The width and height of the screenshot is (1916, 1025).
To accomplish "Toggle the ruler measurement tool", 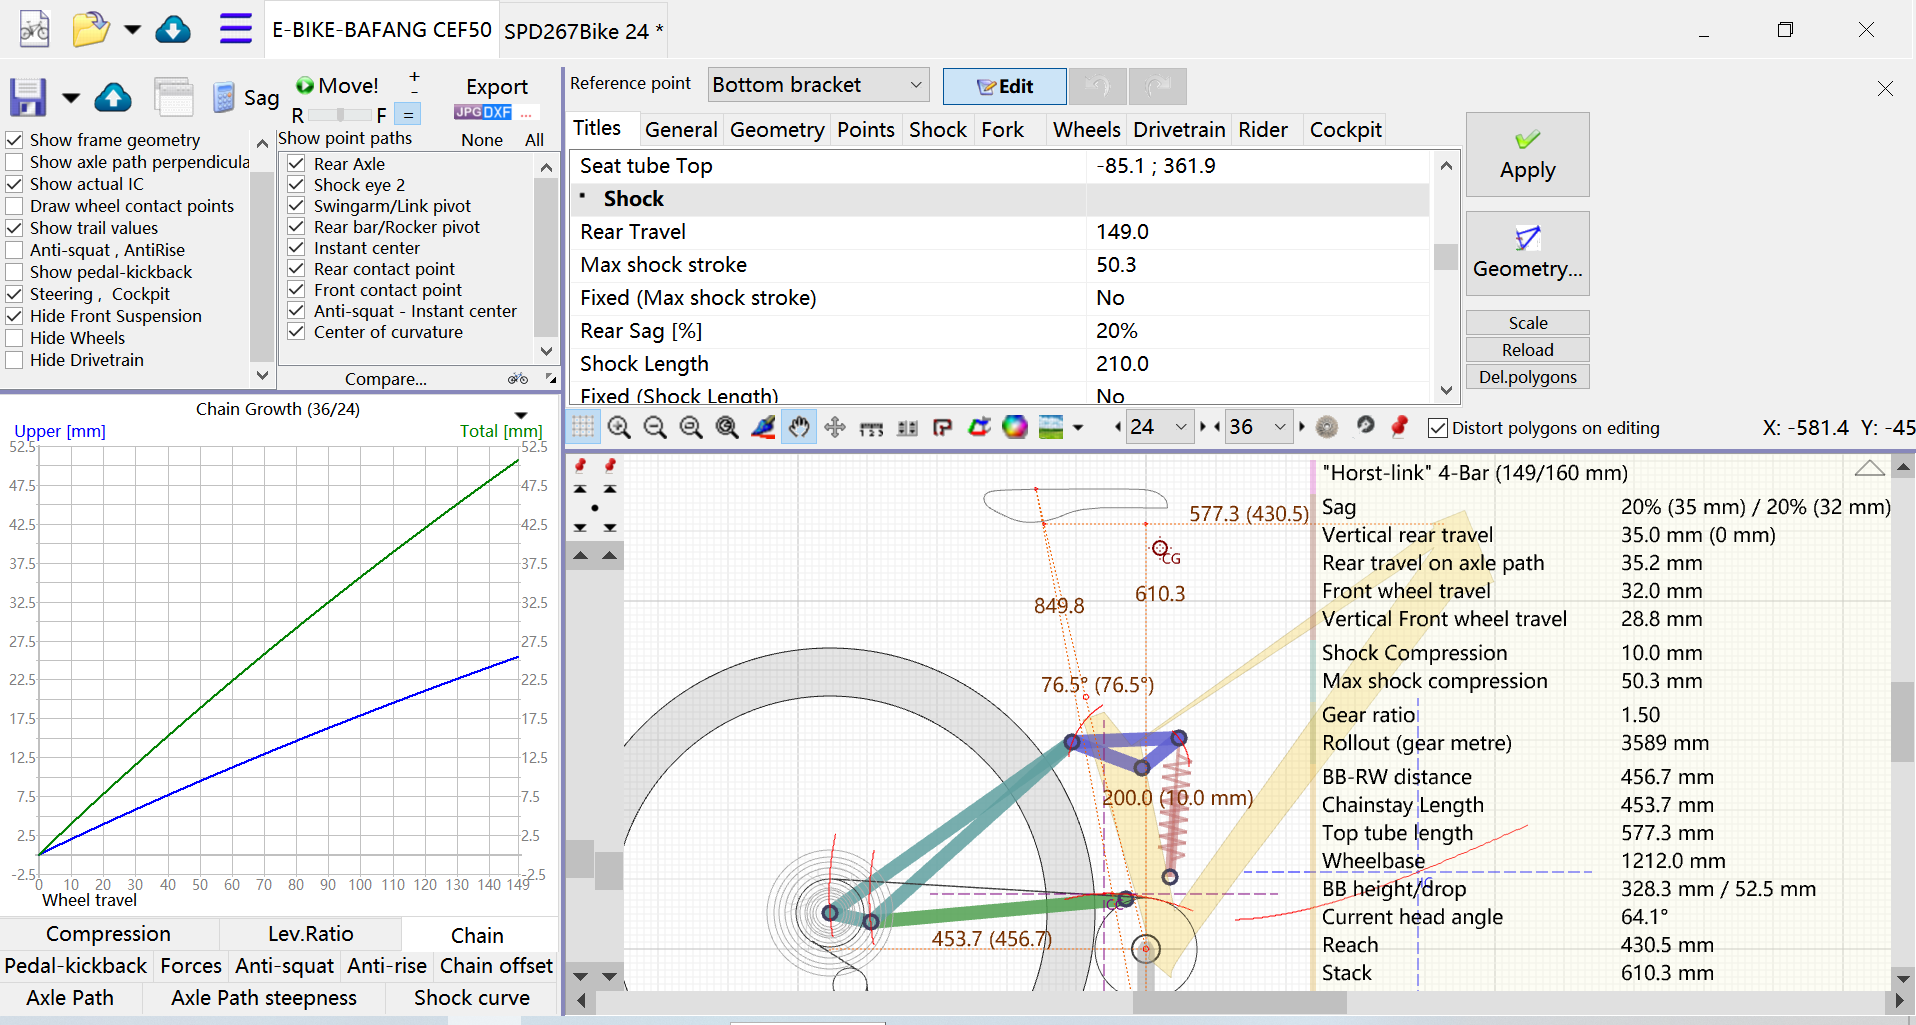I will click(871, 428).
